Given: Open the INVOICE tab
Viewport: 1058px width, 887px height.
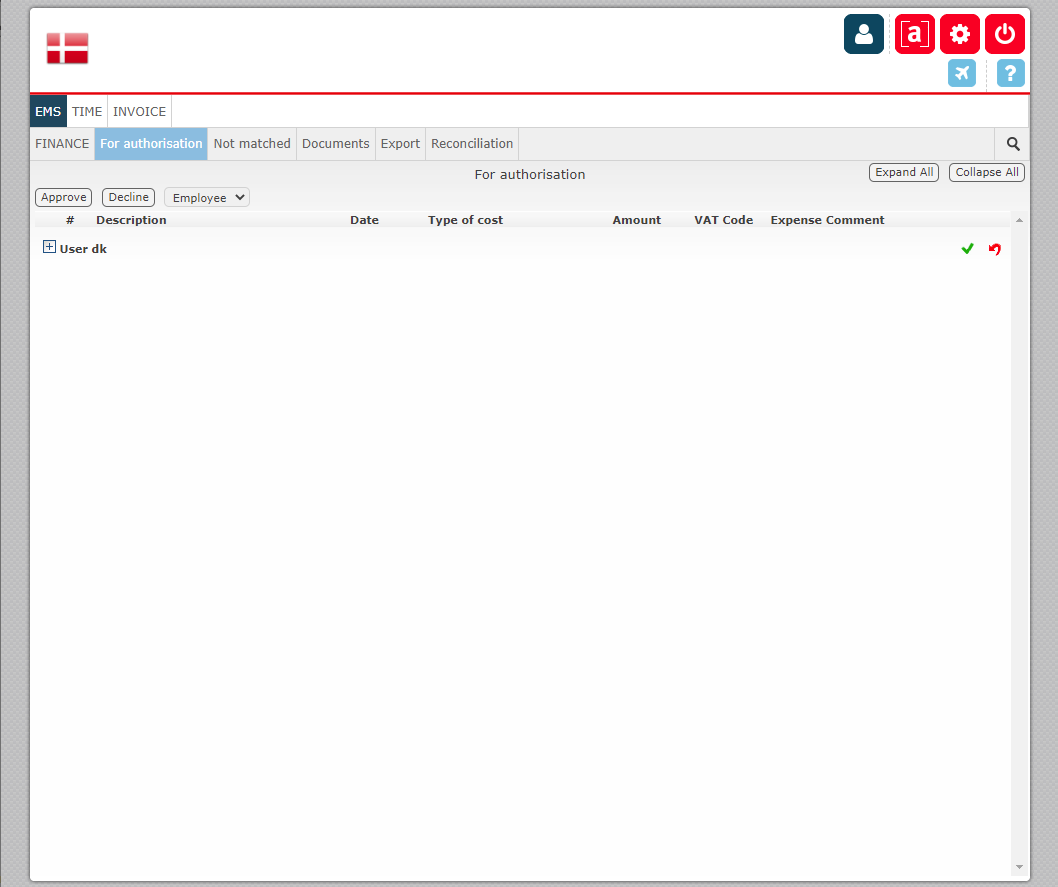Looking at the screenshot, I should [x=139, y=111].
